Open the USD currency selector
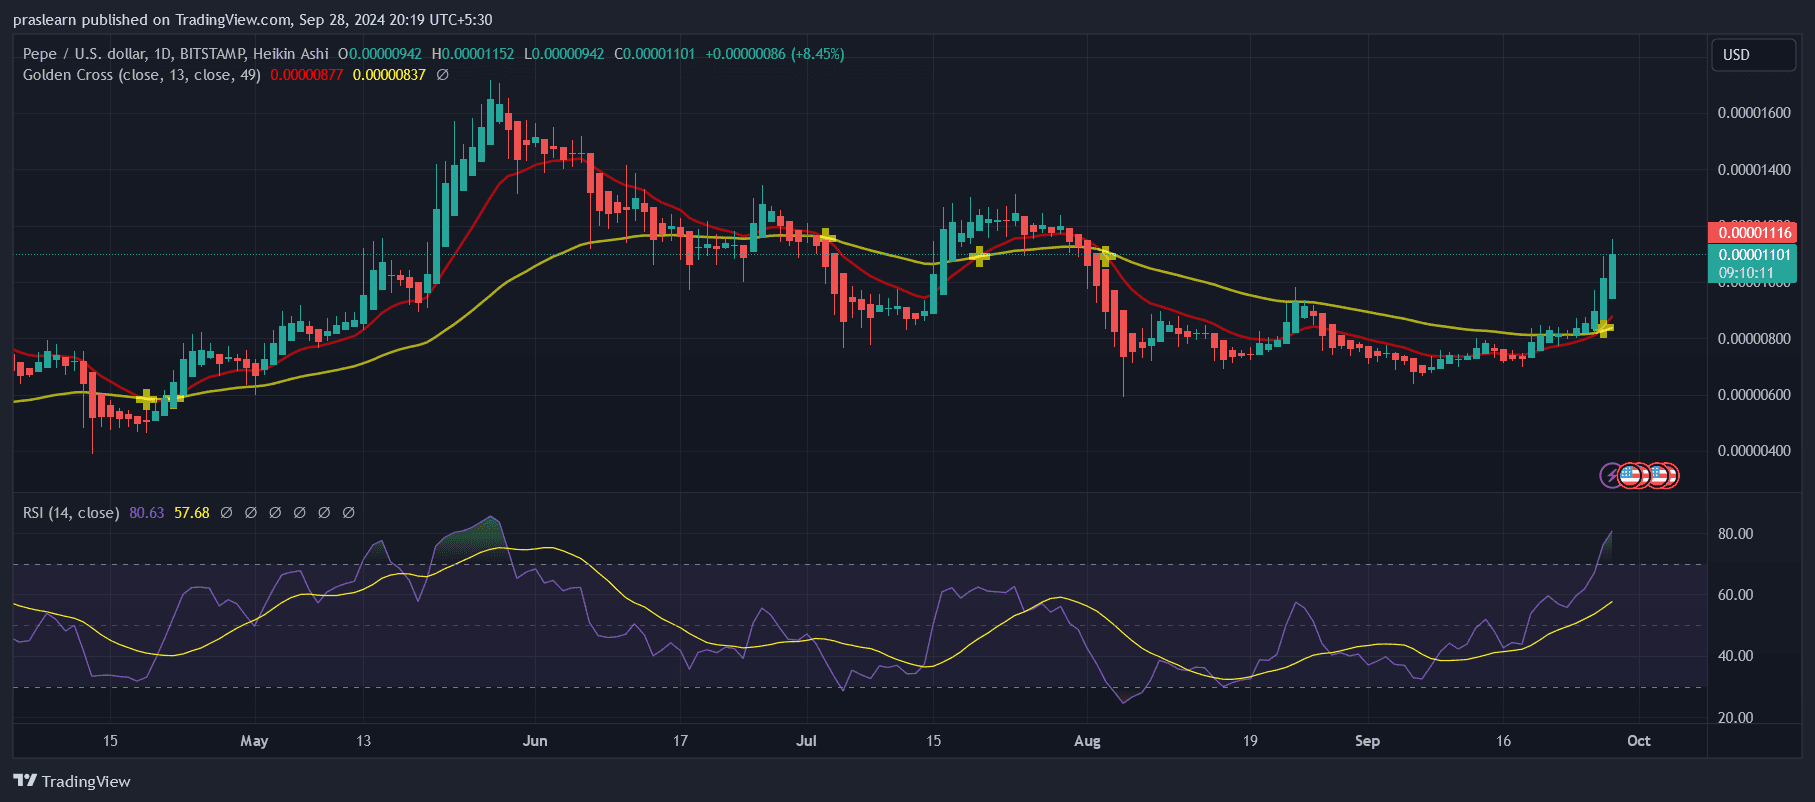1815x802 pixels. [1752, 55]
